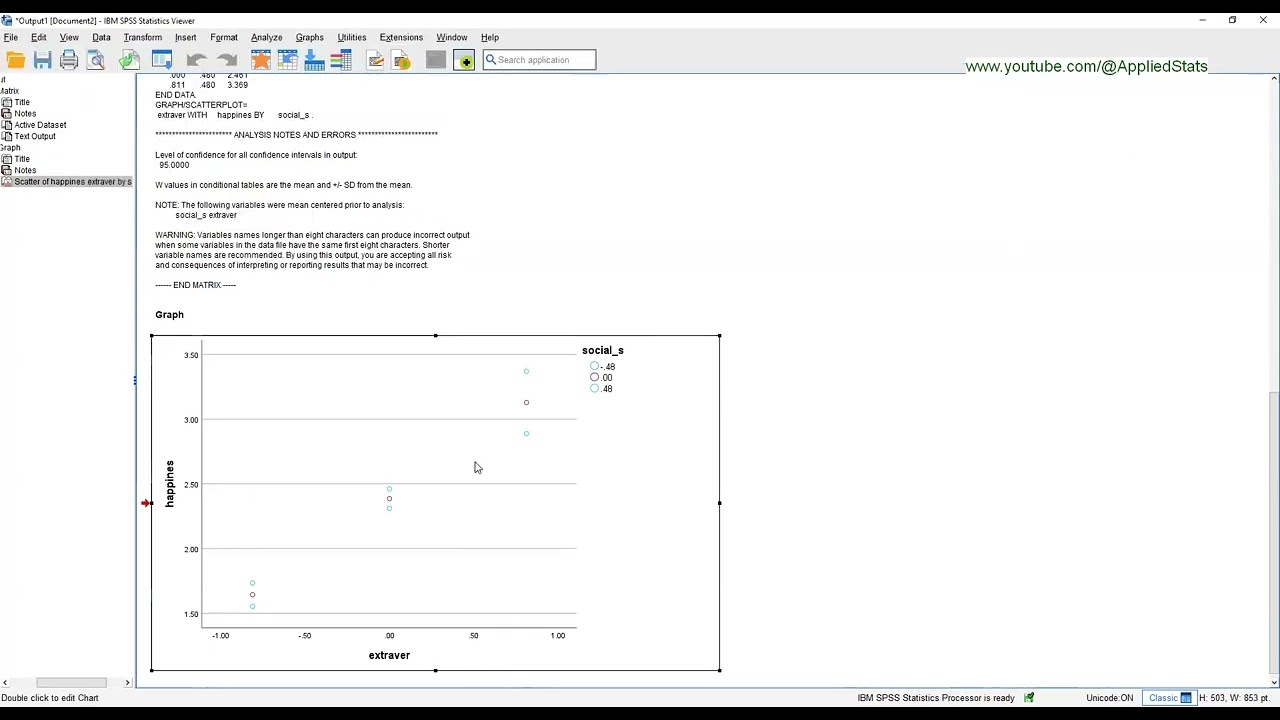Image resolution: width=1280 pixels, height=720 pixels.
Task: Click the social_s legend title
Action: tap(603, 350)
